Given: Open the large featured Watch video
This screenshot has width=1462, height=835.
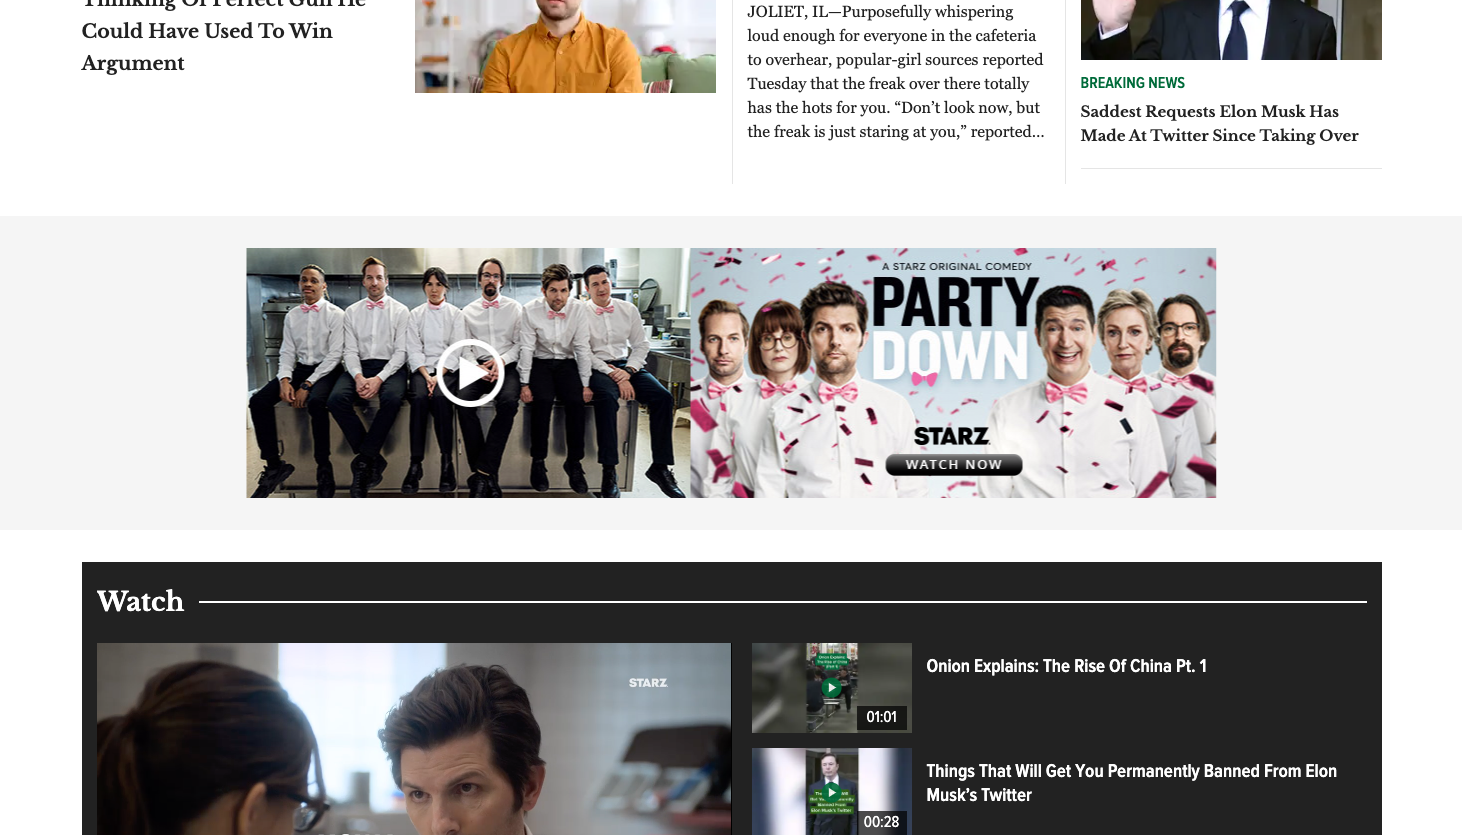Looking at the screenshot, I should point(414,739).
